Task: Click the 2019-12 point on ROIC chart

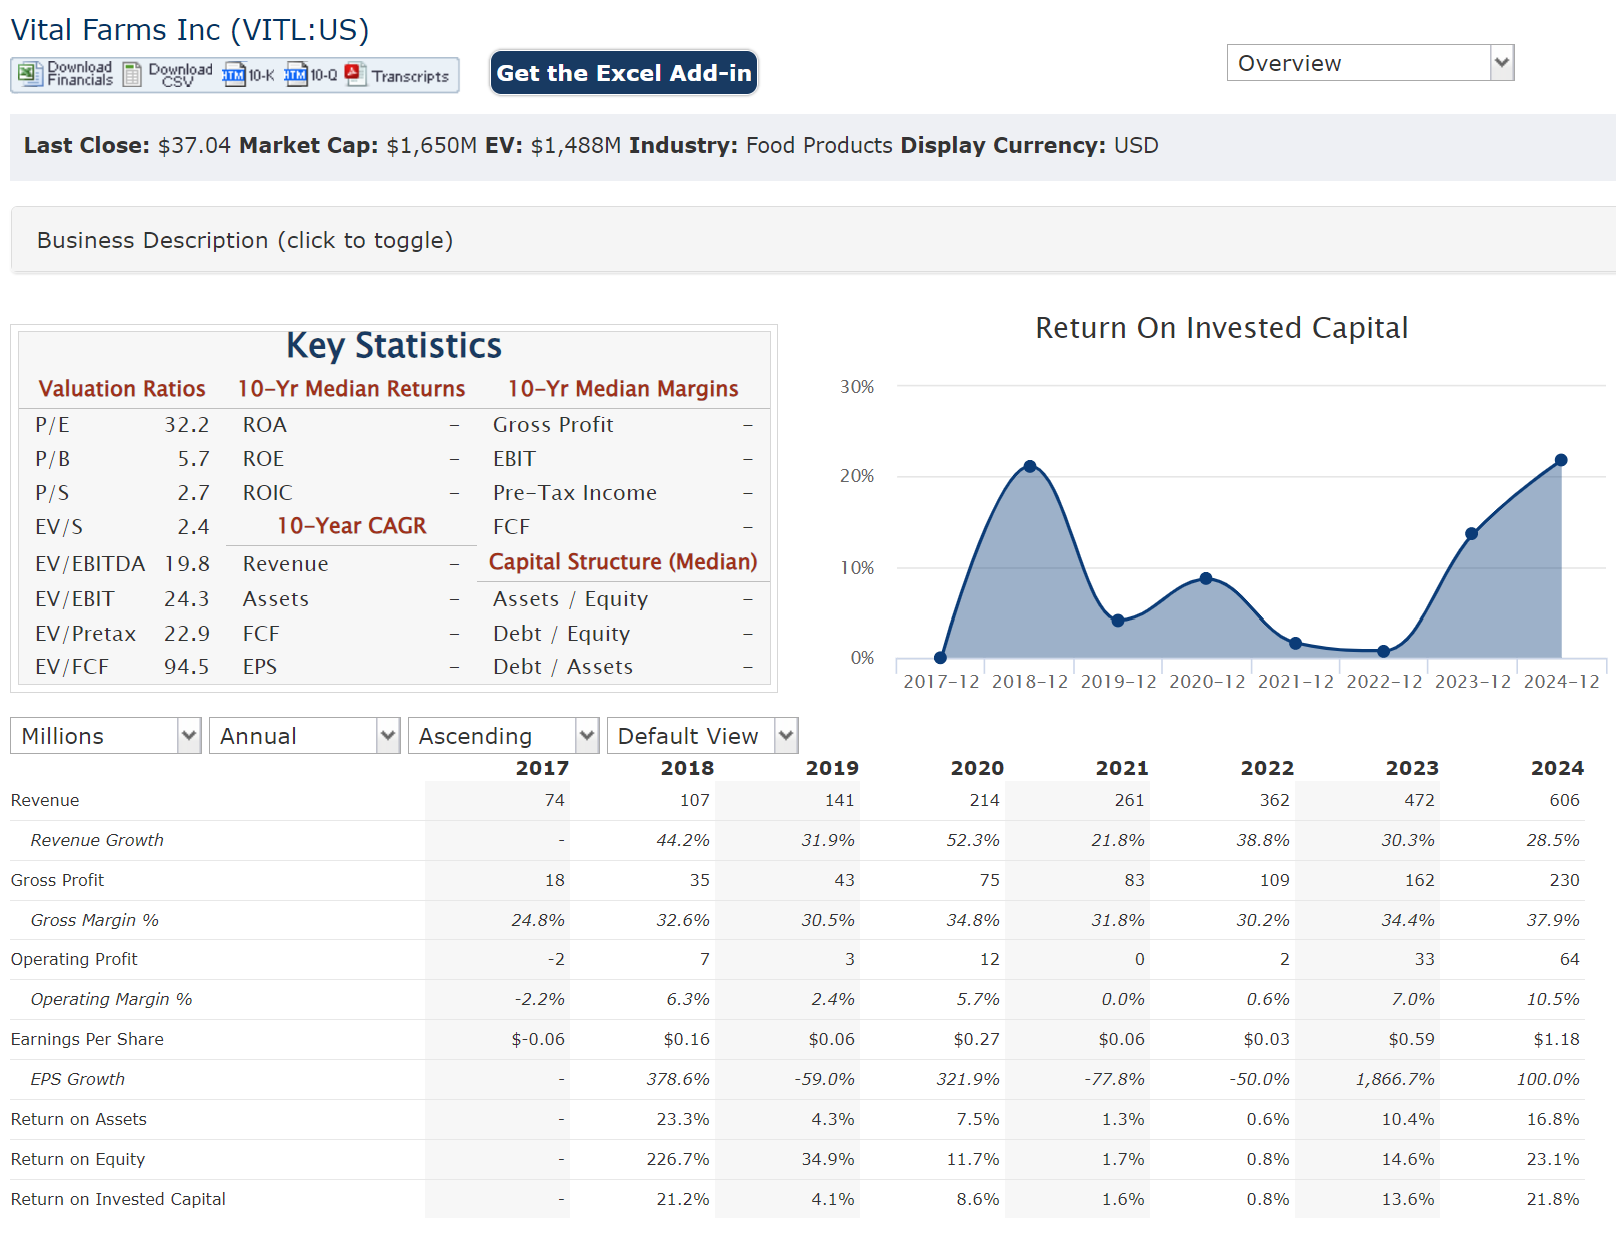Action: [x=1118, y=620]
